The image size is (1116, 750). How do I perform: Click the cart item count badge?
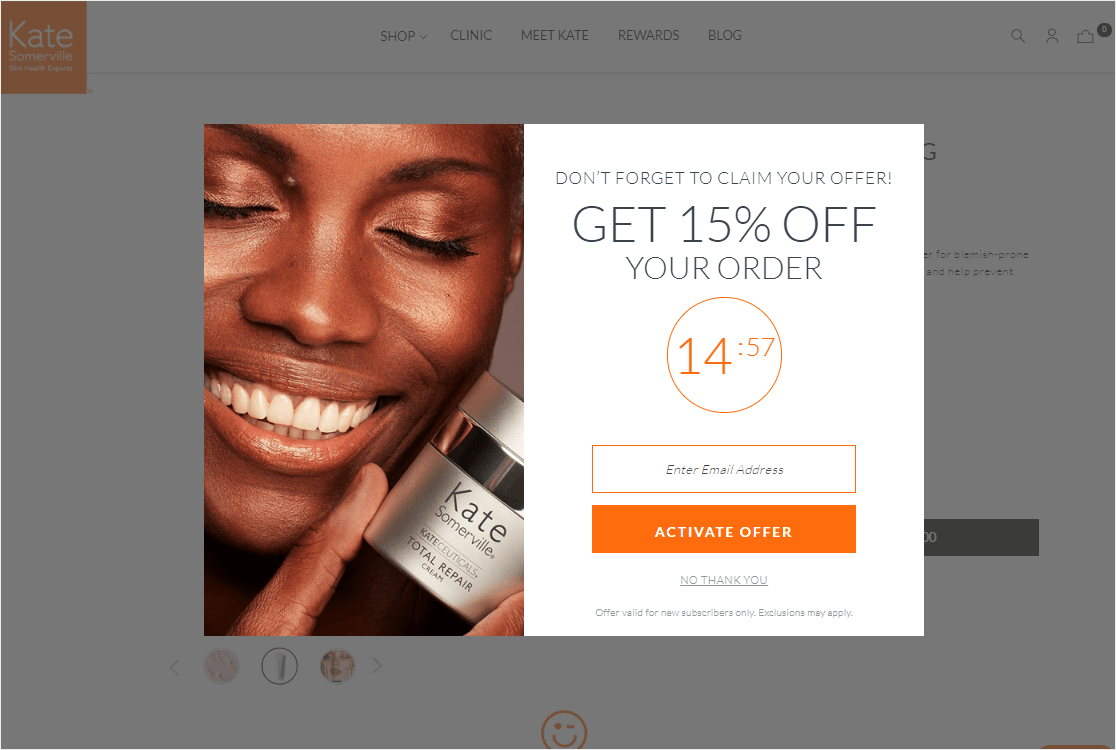tap(1104, 29)
